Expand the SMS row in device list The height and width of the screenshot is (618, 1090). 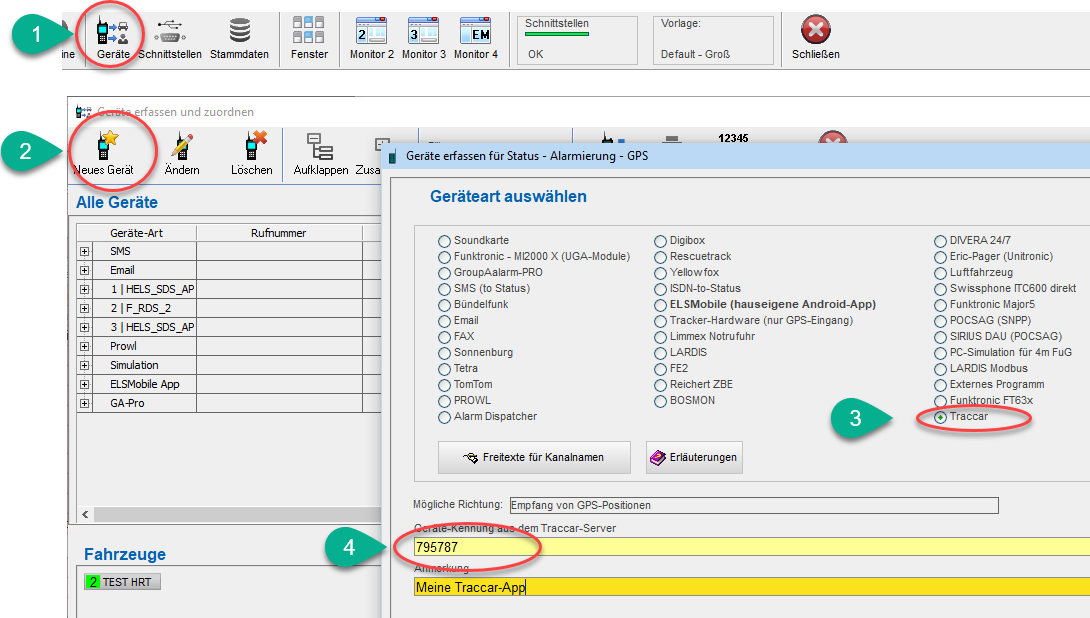click(x=84, y=252)
